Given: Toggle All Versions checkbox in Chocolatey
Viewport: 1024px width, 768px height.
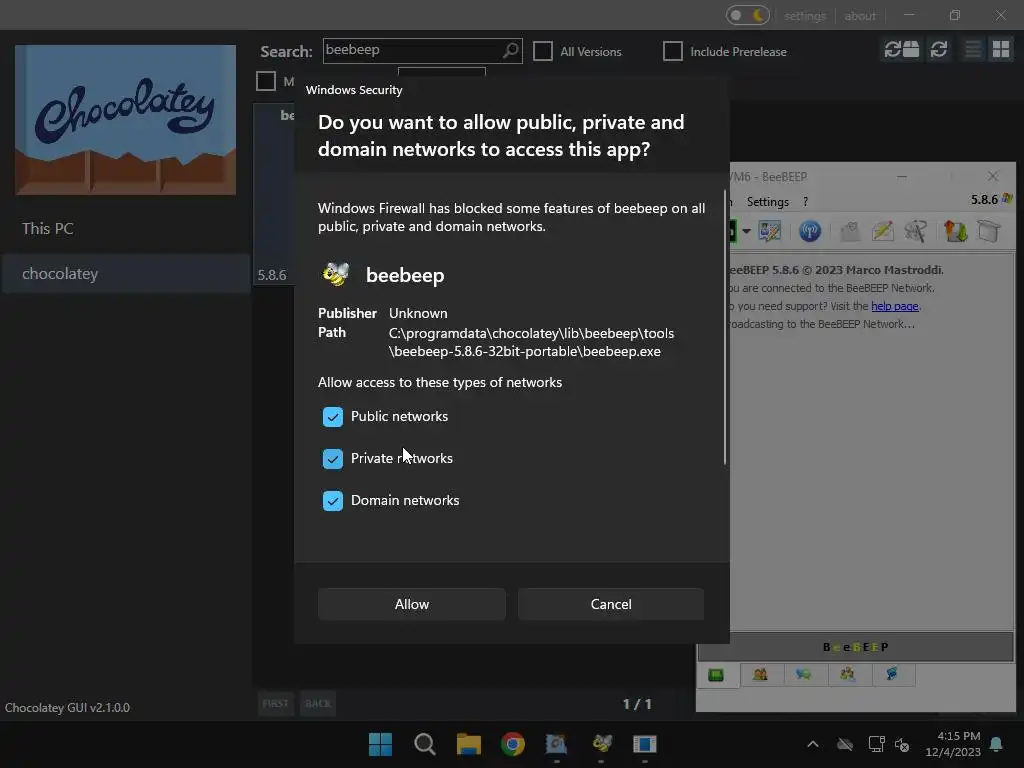Looking at the screenshot, I should click(543, 51).
